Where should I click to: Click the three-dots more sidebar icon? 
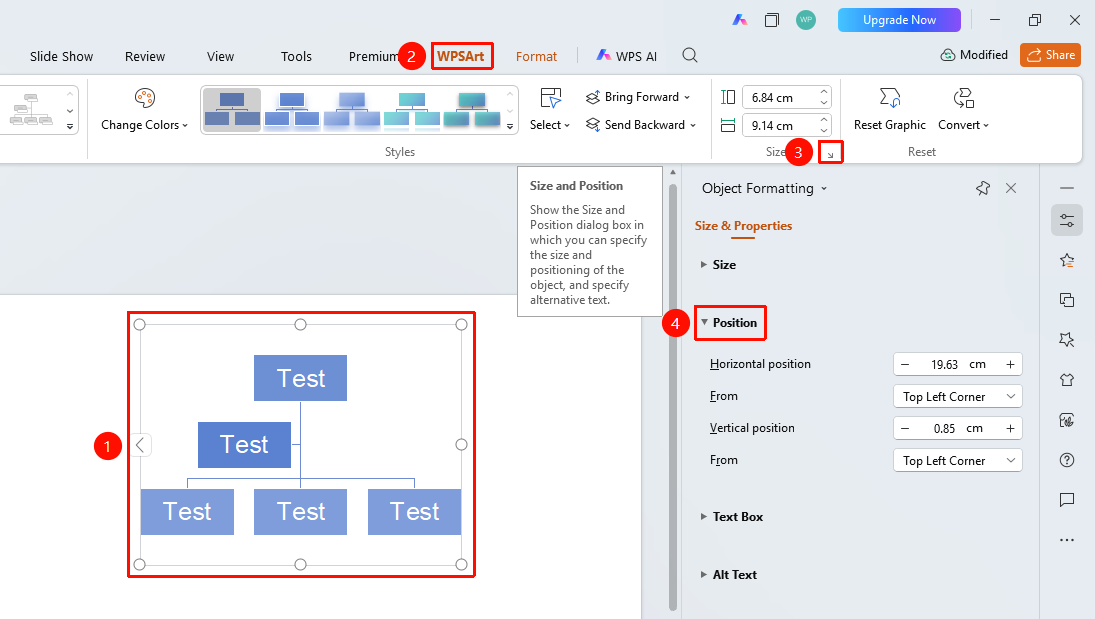click(x=1067, y=539)
